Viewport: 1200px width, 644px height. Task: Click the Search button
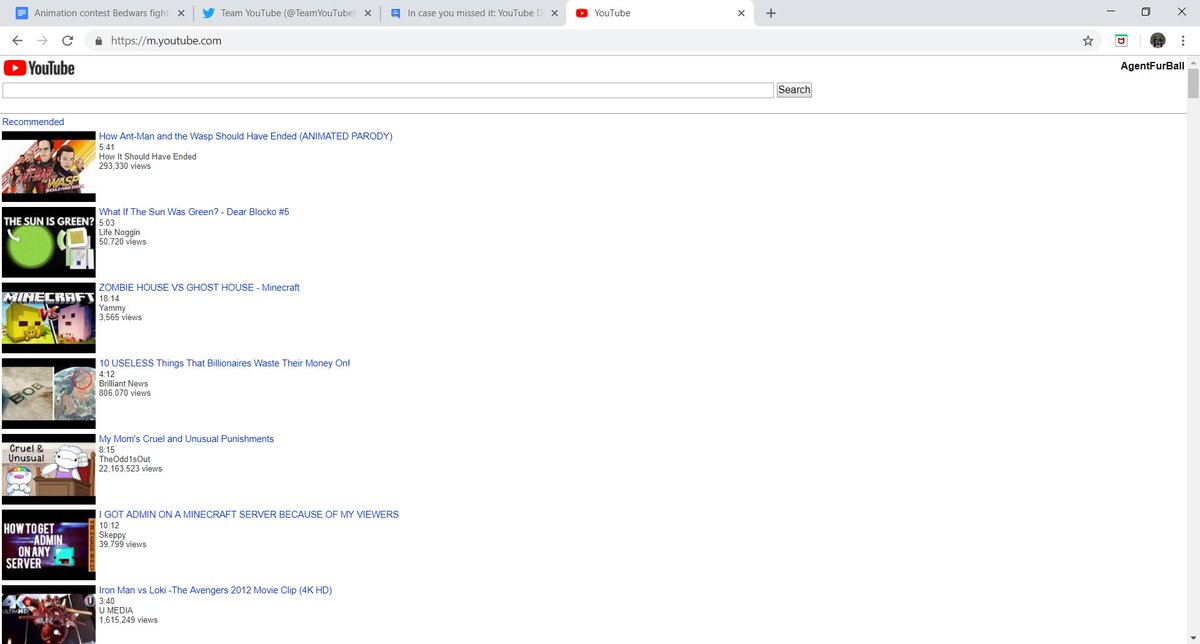coord(794,90)
